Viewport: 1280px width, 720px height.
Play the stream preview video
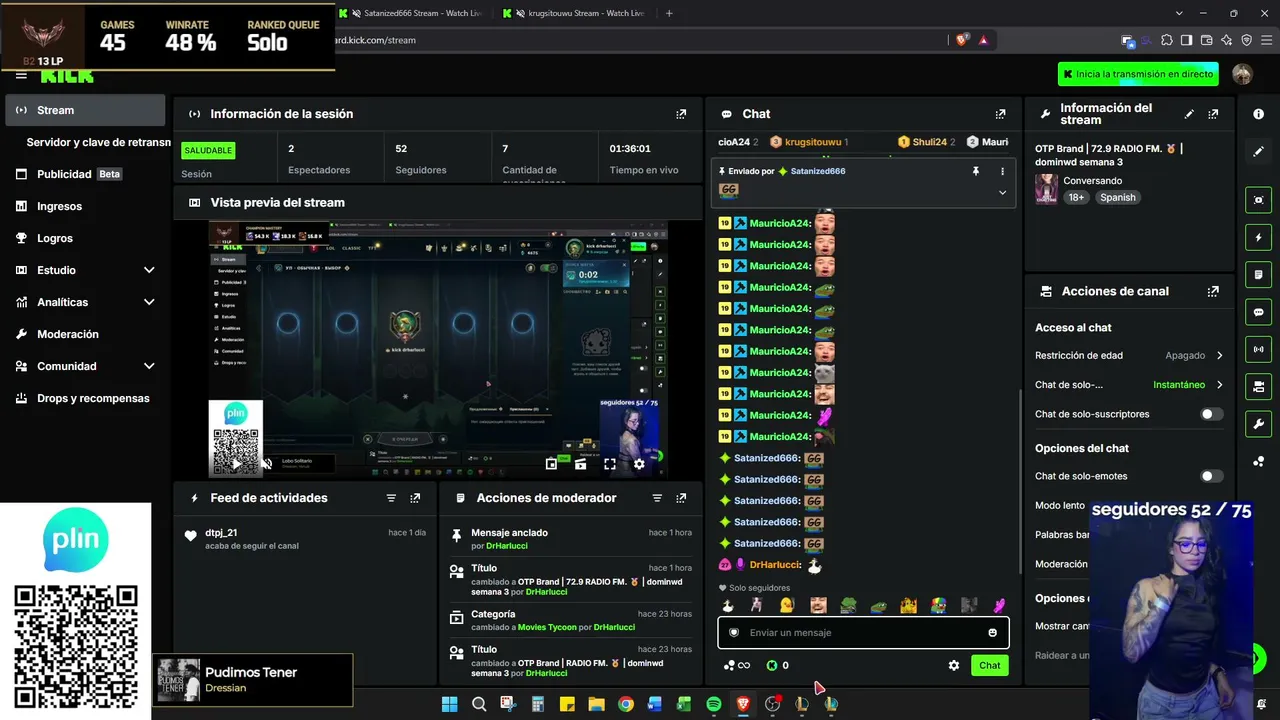(237, 464)
